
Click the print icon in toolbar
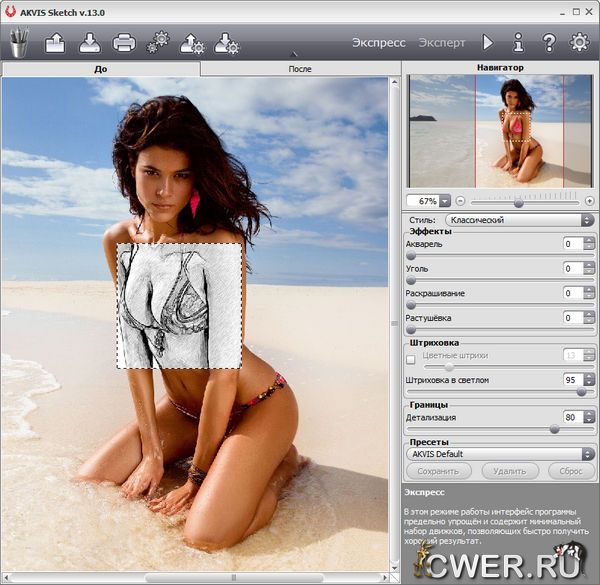(123, 43)
